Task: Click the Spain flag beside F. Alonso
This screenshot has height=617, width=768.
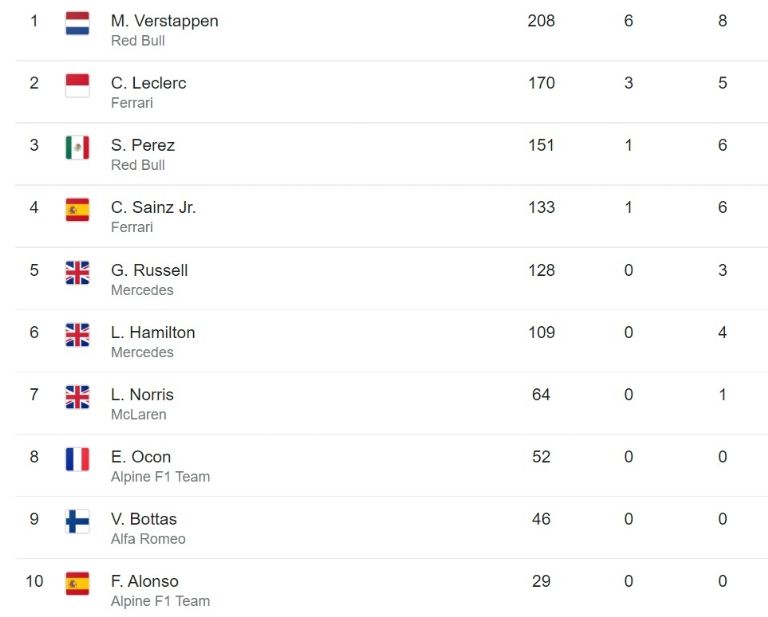Action: pyautogui.click(x=77, y=583)
